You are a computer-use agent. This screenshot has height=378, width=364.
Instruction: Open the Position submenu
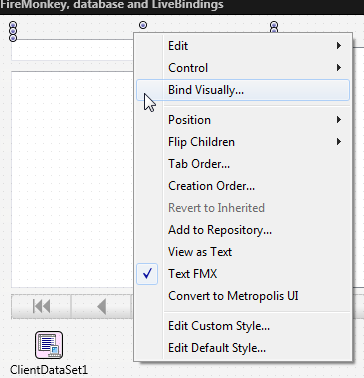(243, 120)
